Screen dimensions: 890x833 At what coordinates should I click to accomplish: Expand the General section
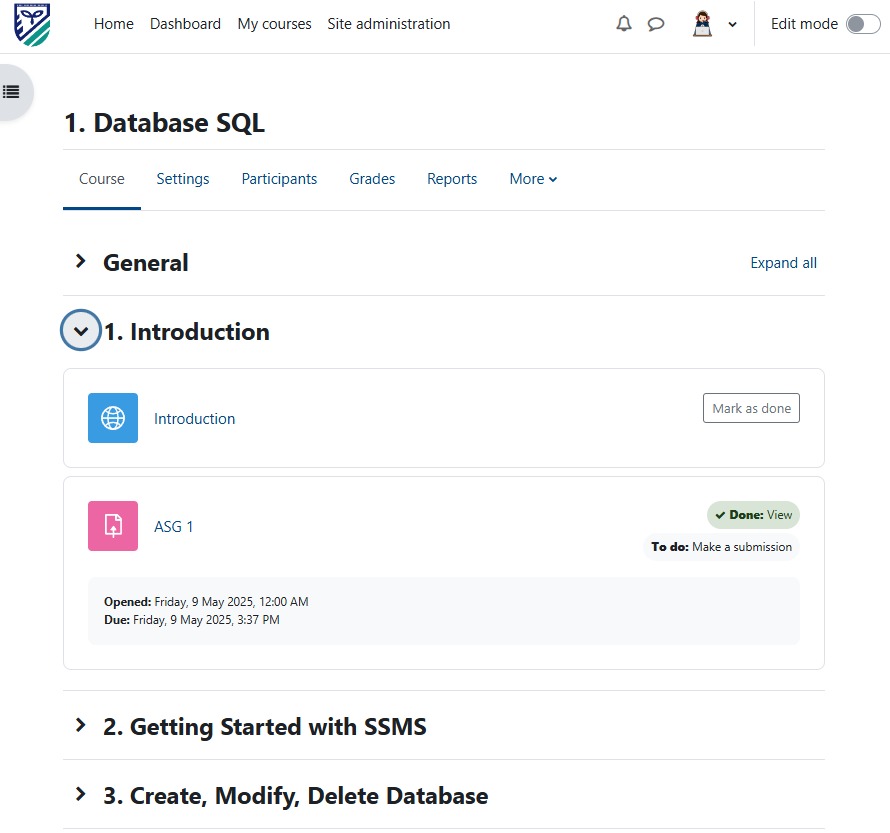(81, 261)
